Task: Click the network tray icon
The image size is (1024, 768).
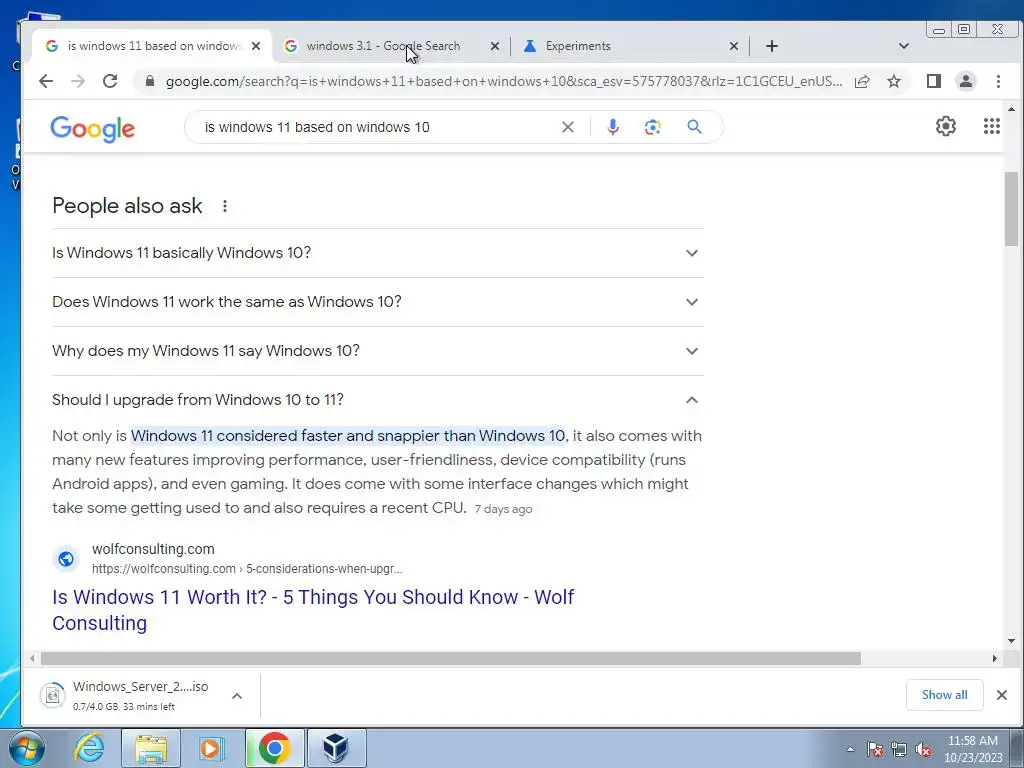Action: [x=899, y=750]
